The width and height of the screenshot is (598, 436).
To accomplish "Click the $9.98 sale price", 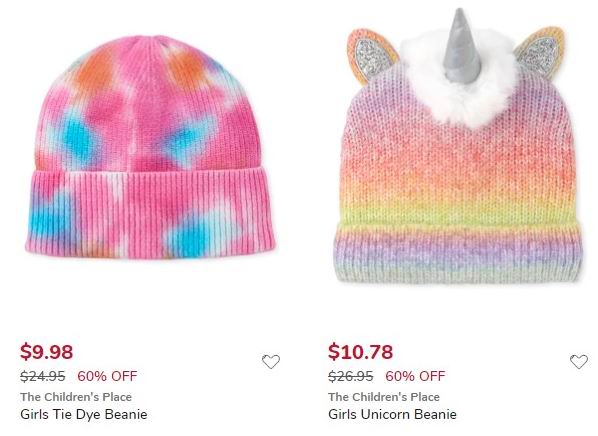I will pos(47,351).
